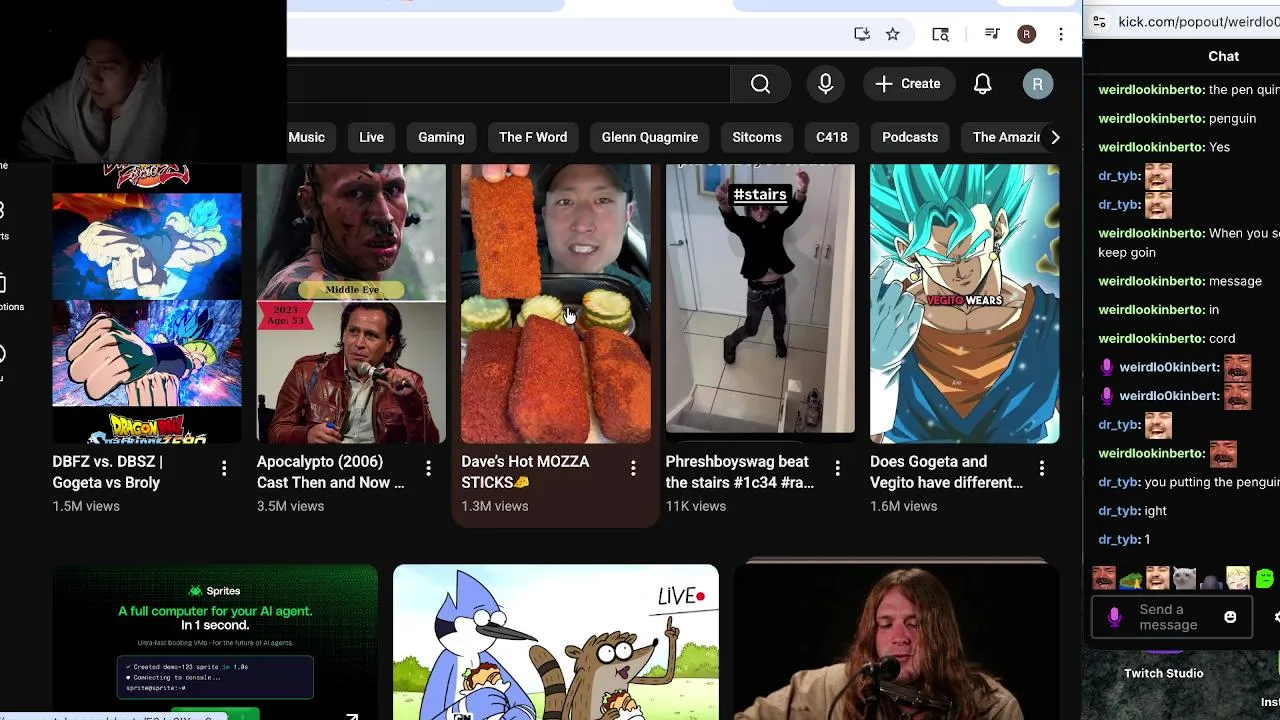The height and width of the screenshot is (720, 1280).
Task: Click Phreshboyswag beat the stairs title
Action: click(739, 472)
